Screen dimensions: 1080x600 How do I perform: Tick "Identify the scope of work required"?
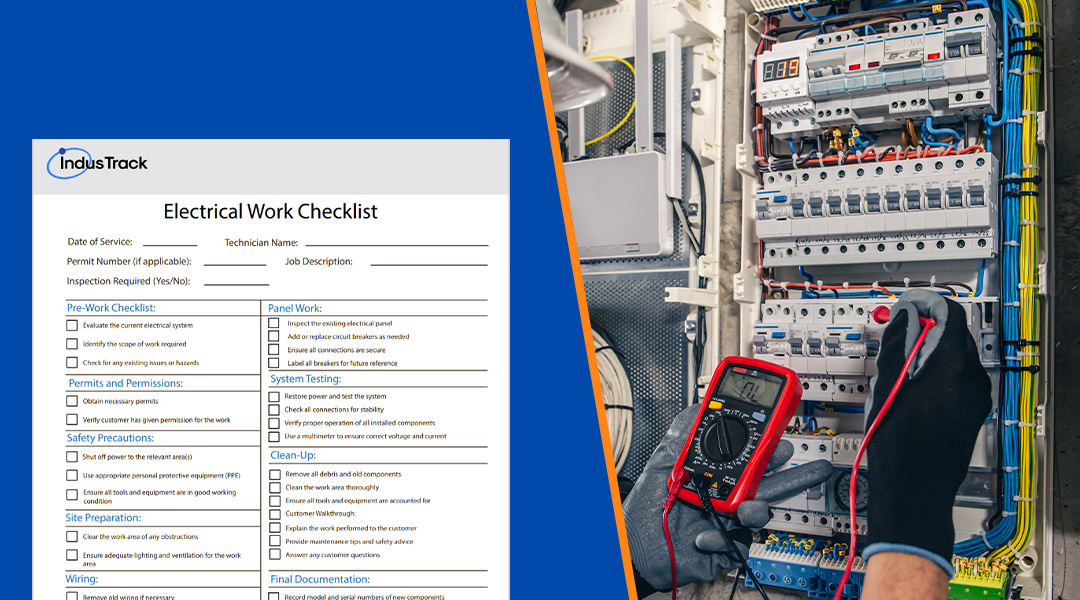[71, 343]
